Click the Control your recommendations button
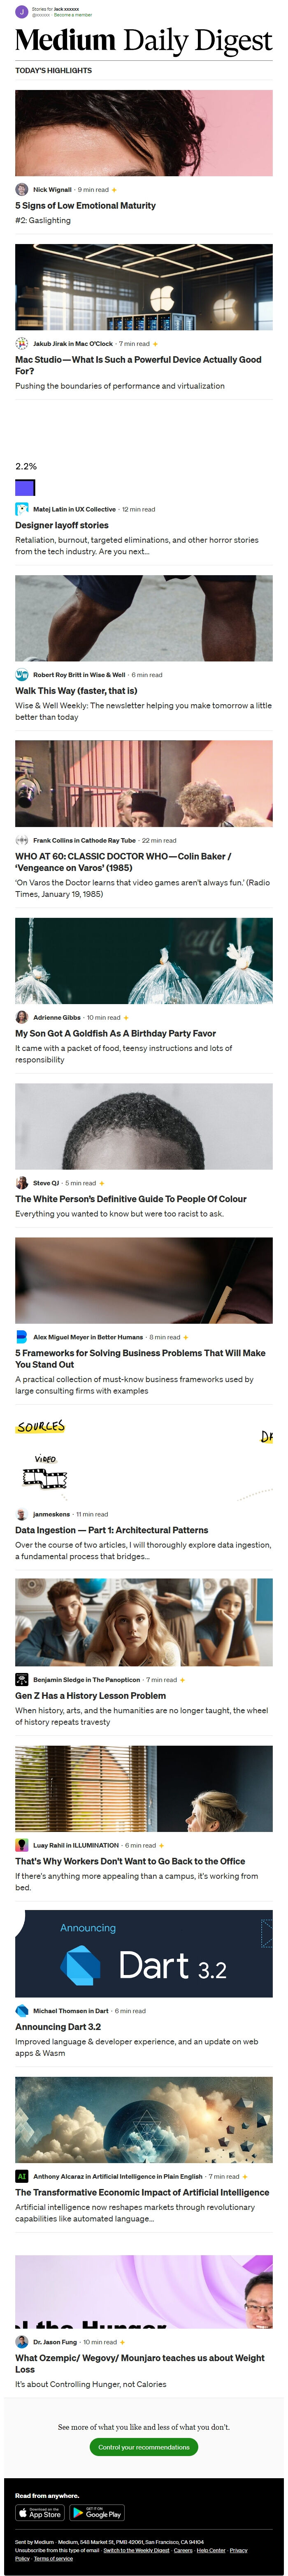Screen dimensions: 288x2576 point(144,2447)
